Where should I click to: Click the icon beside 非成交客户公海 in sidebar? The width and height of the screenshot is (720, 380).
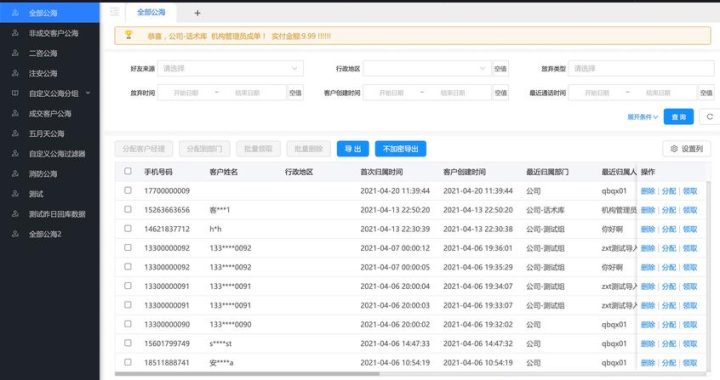(15, 33)
